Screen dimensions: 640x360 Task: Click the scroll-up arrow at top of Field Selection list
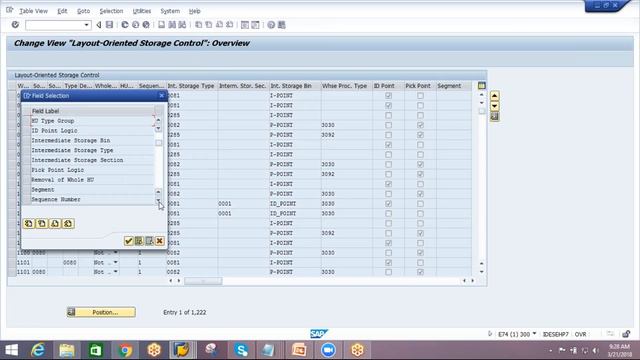[x=158, y=120]
